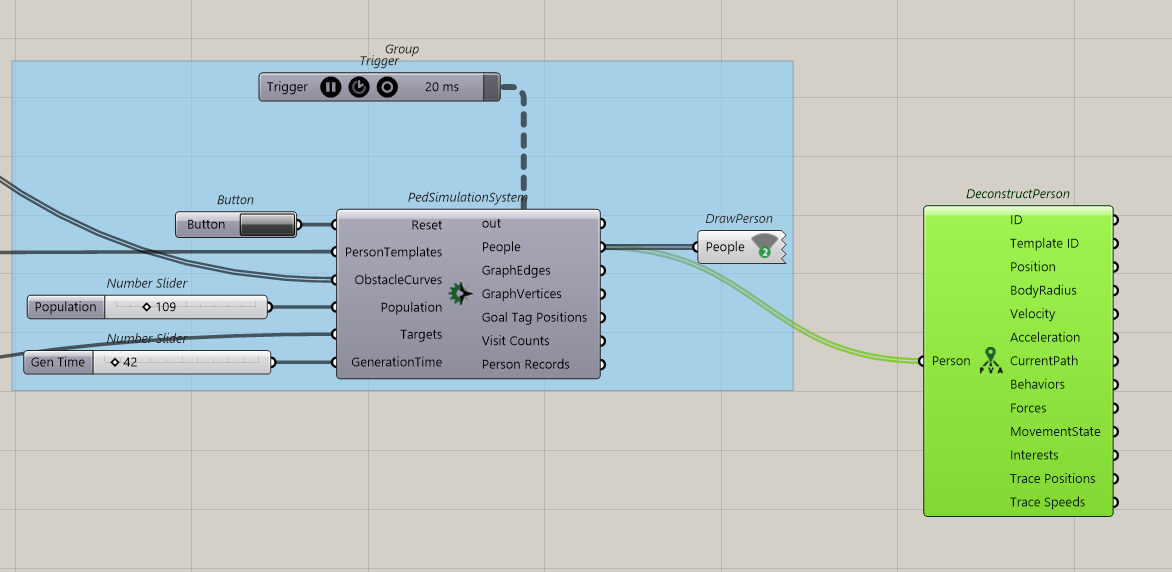Click the Population input of PedSimulationSystem
The image size is (1172, 572).
[x=411, y=307]
